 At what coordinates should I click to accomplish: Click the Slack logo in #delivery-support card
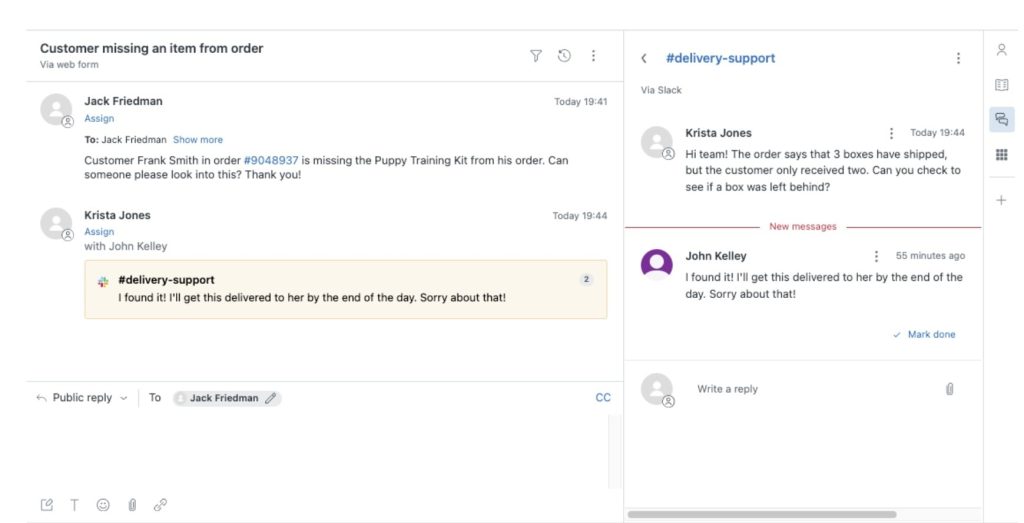pos(103,282)
